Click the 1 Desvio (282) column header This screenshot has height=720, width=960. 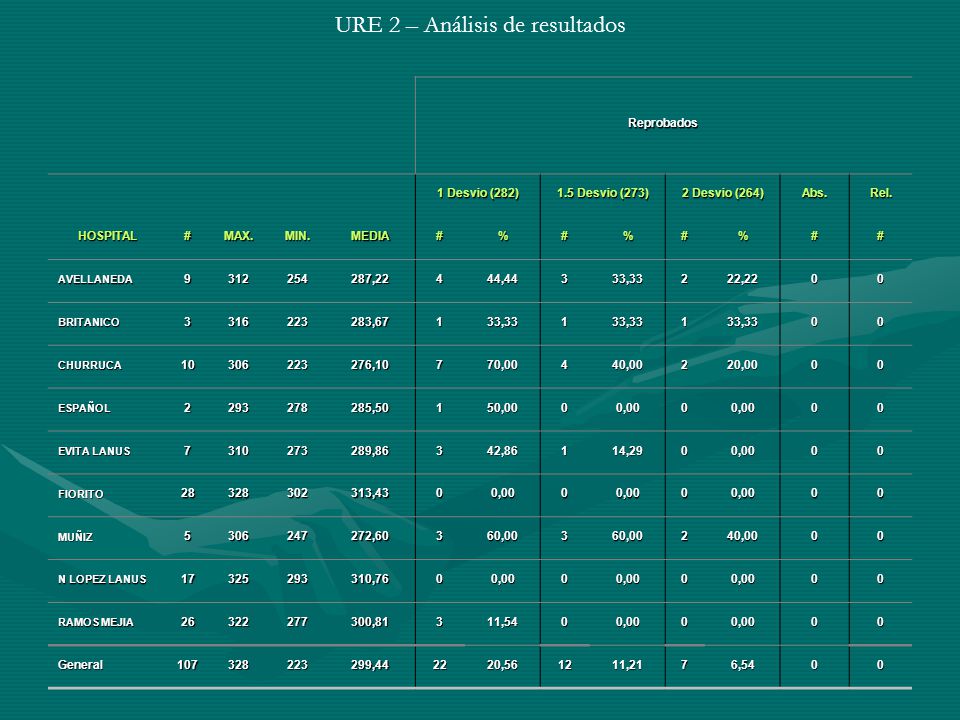[x=478, y=193]
